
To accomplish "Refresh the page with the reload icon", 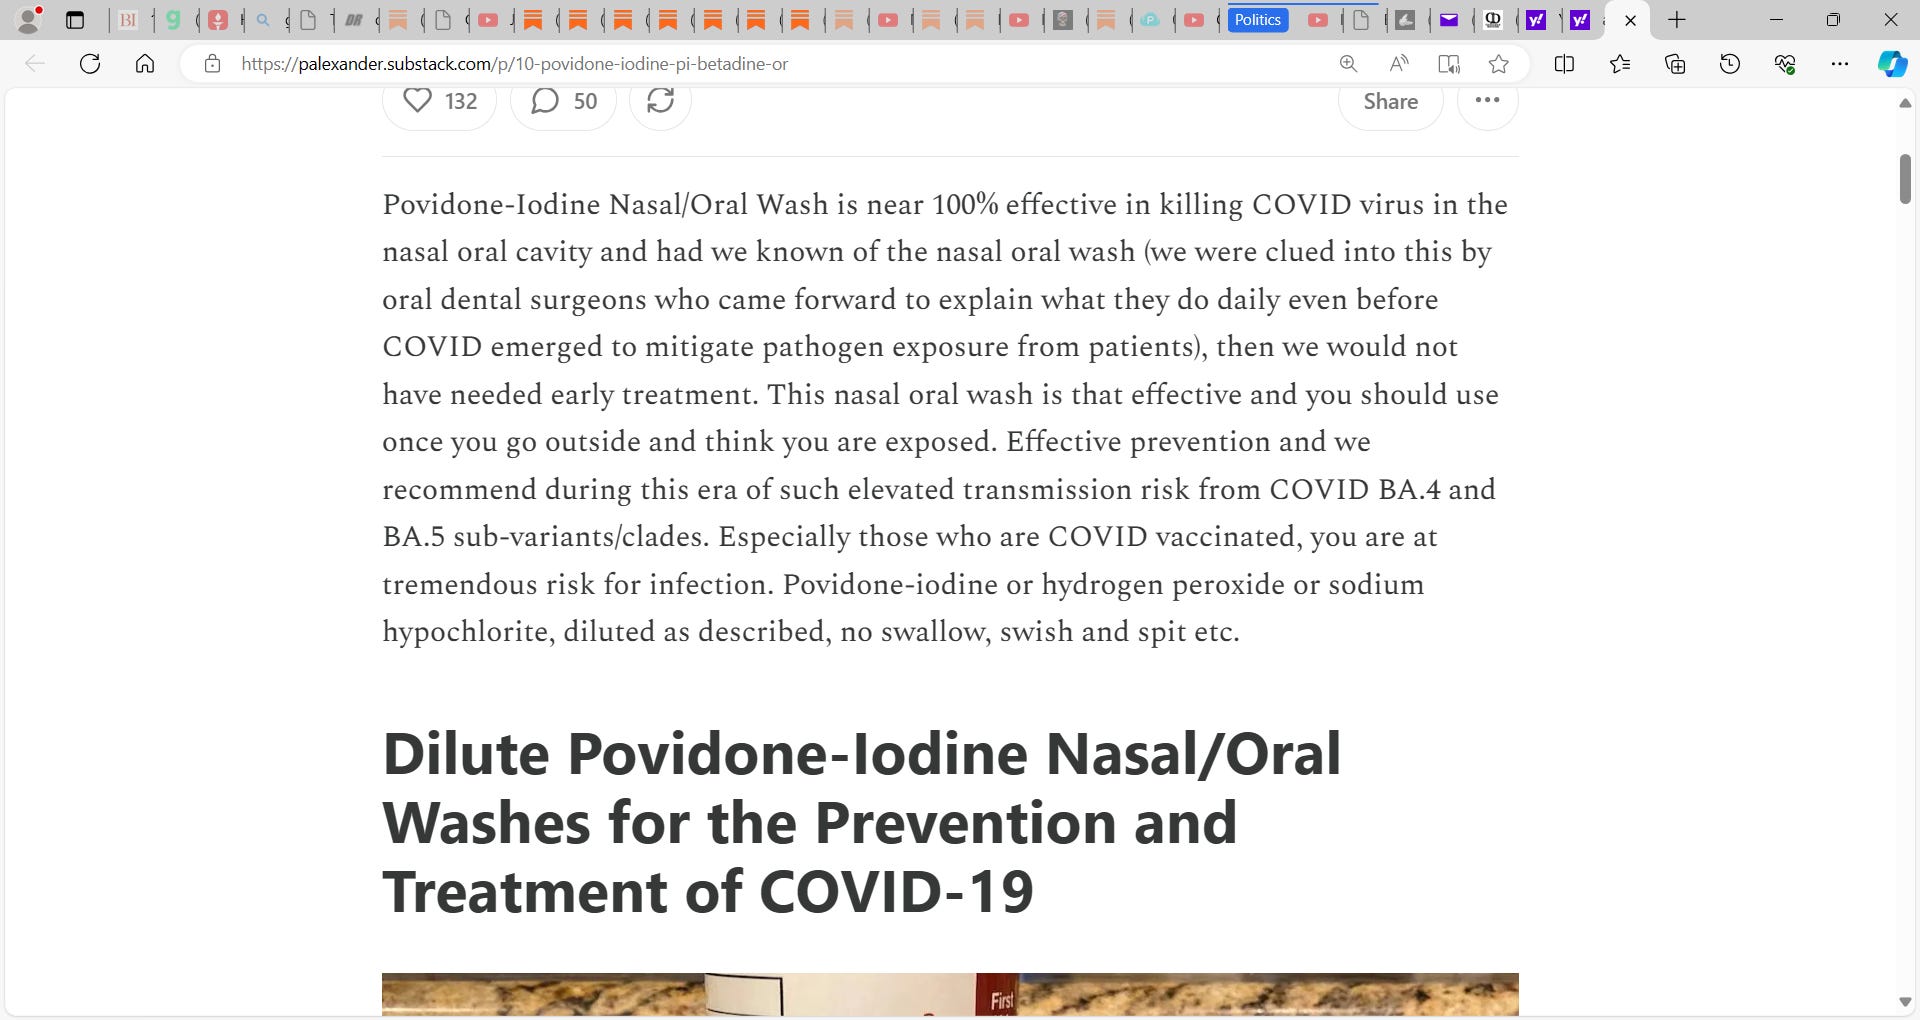I will tap(90, 64).
